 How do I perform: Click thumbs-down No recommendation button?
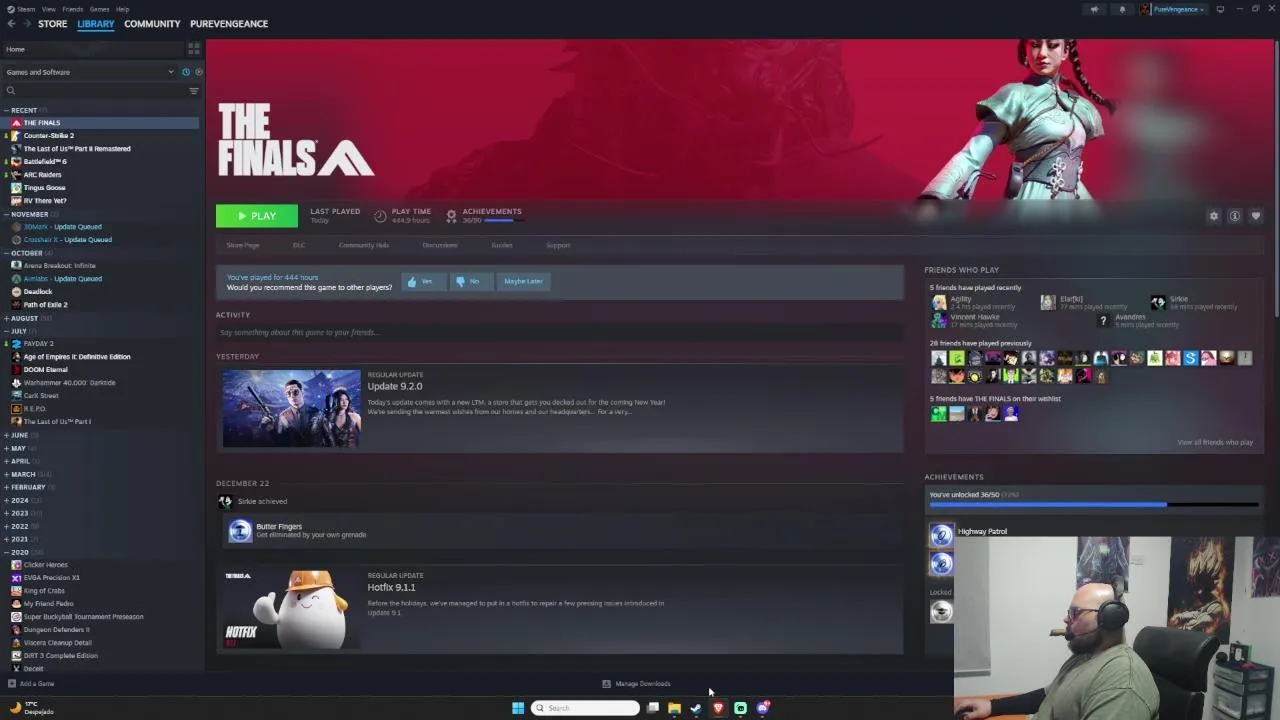tap(471, 281)
